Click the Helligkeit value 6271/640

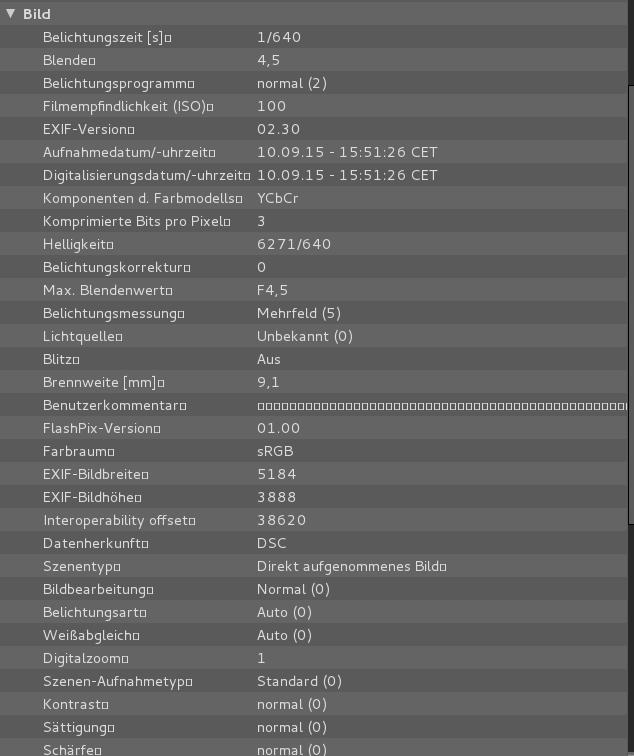tap(293, 244)
